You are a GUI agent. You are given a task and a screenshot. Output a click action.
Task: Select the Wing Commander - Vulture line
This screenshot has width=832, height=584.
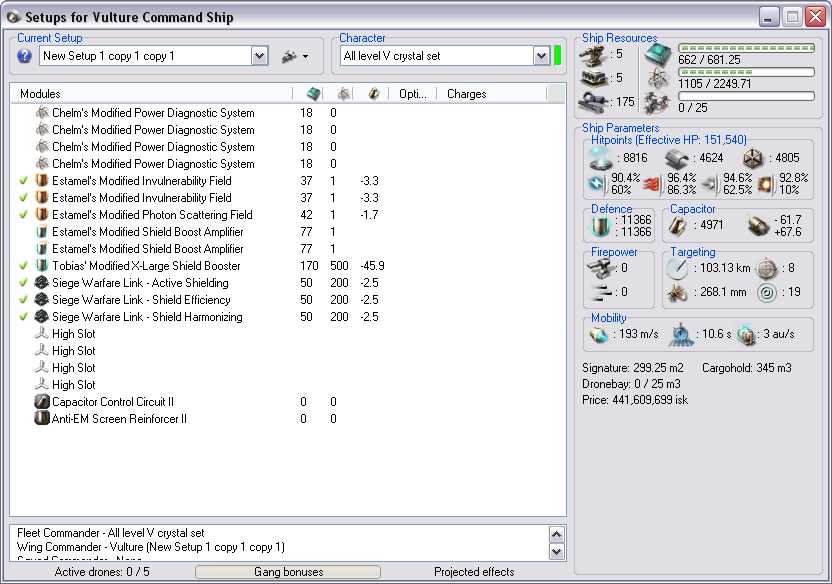coord(151,547)
